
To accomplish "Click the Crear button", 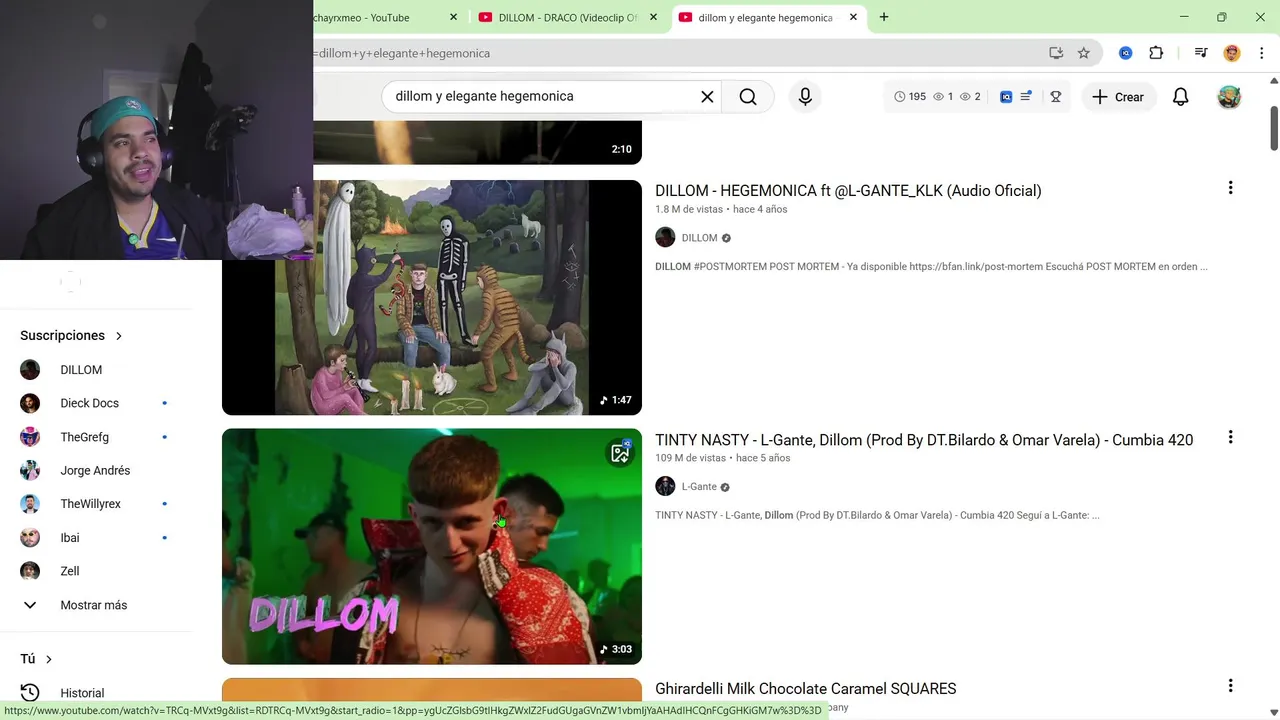I will click(x=1118, y=96).
